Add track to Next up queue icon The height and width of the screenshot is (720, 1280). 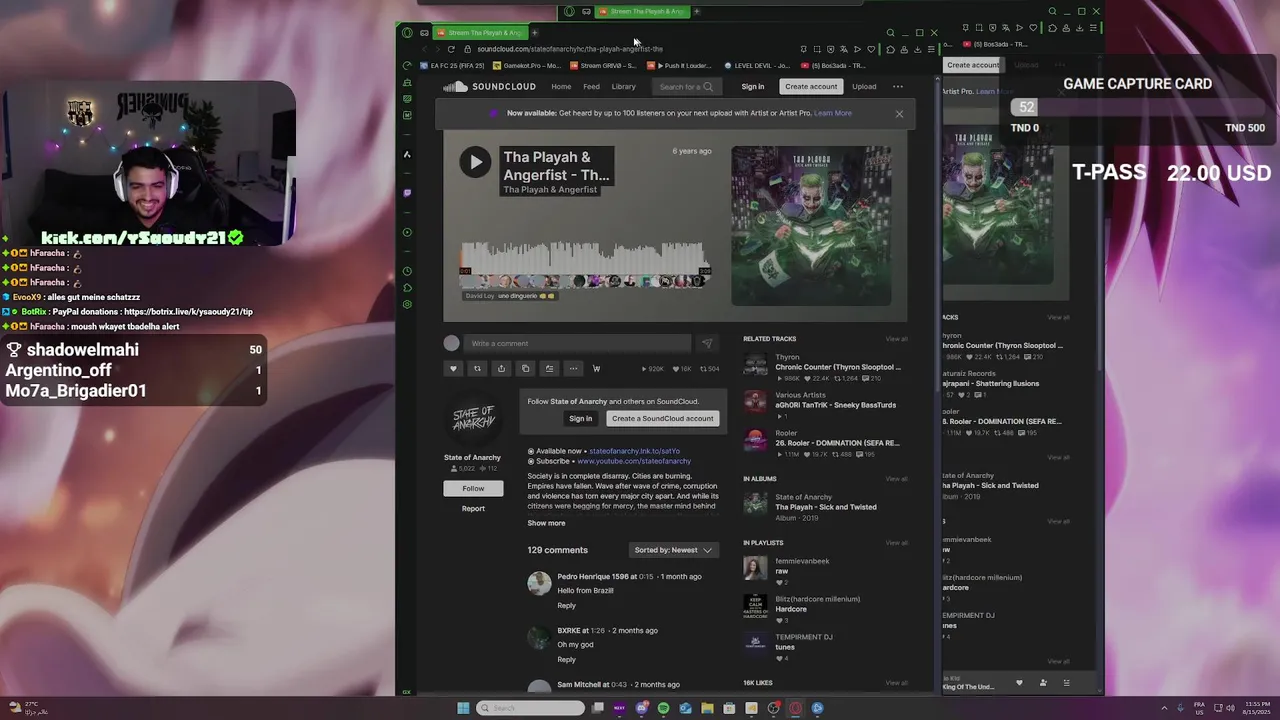(x=549, y=369)
